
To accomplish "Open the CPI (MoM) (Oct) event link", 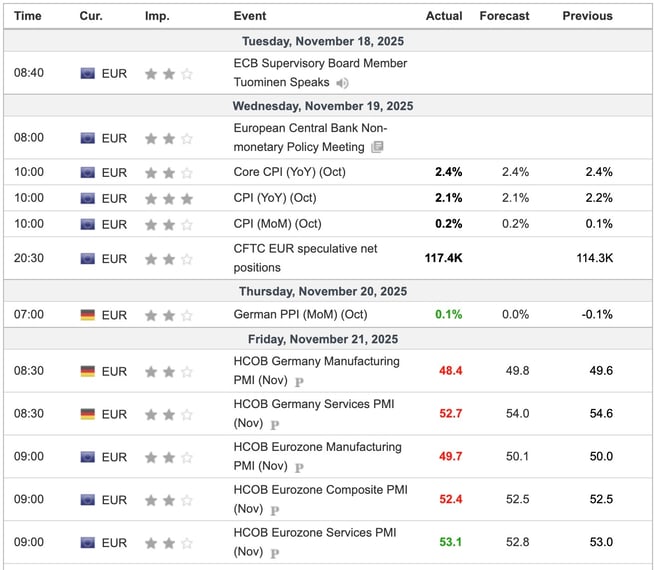I will coord(277,224).
